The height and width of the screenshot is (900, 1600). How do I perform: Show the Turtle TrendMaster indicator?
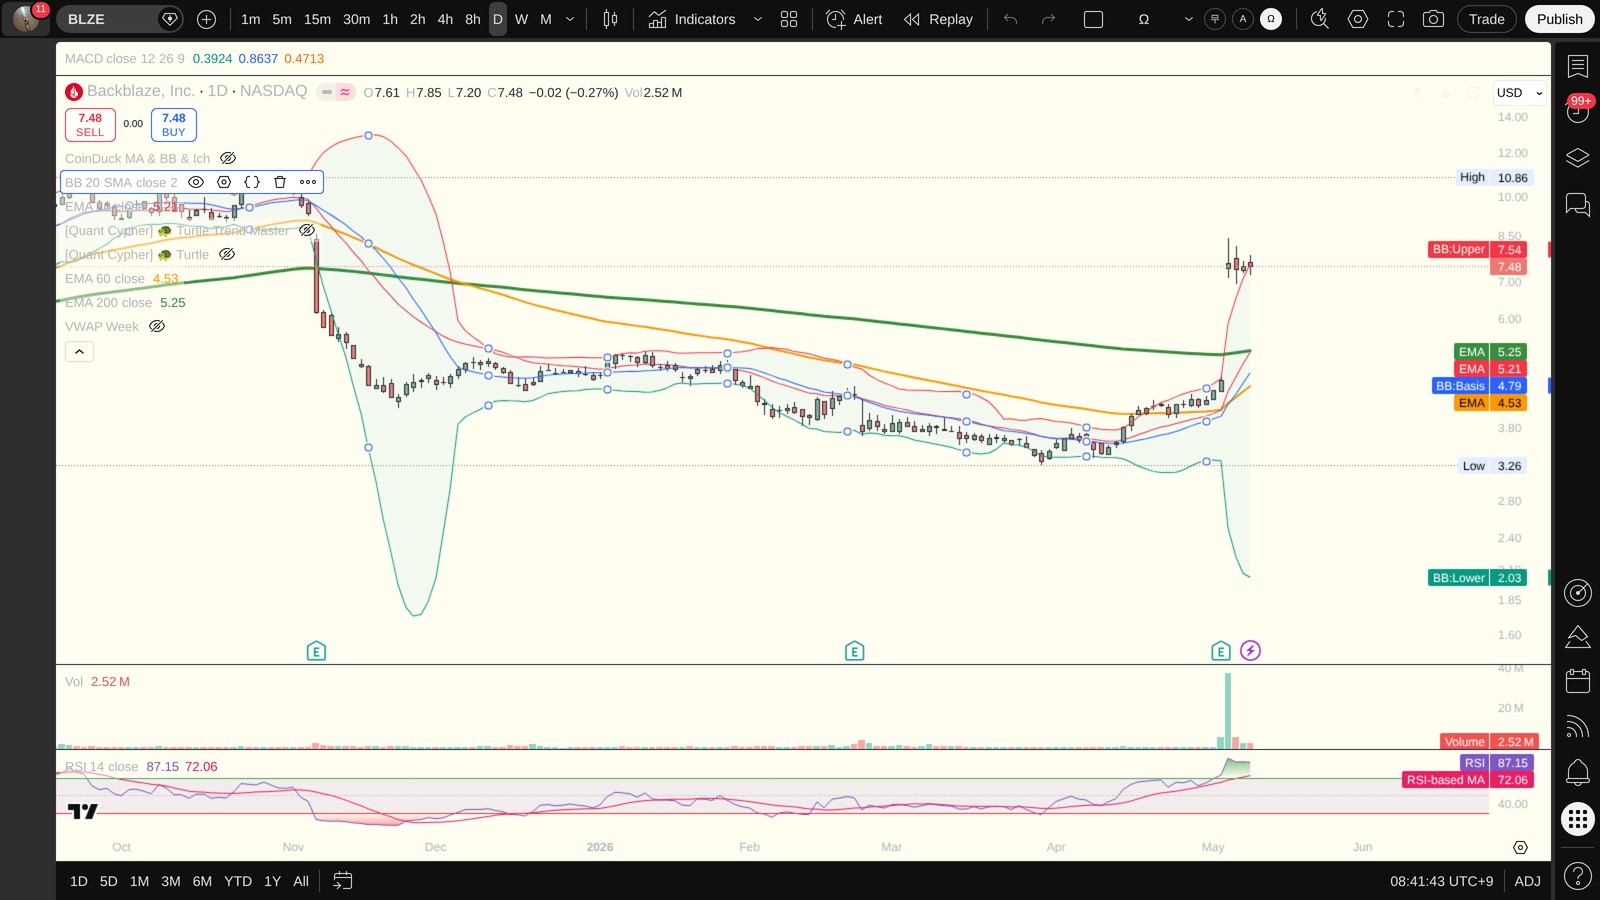[307, 230]
